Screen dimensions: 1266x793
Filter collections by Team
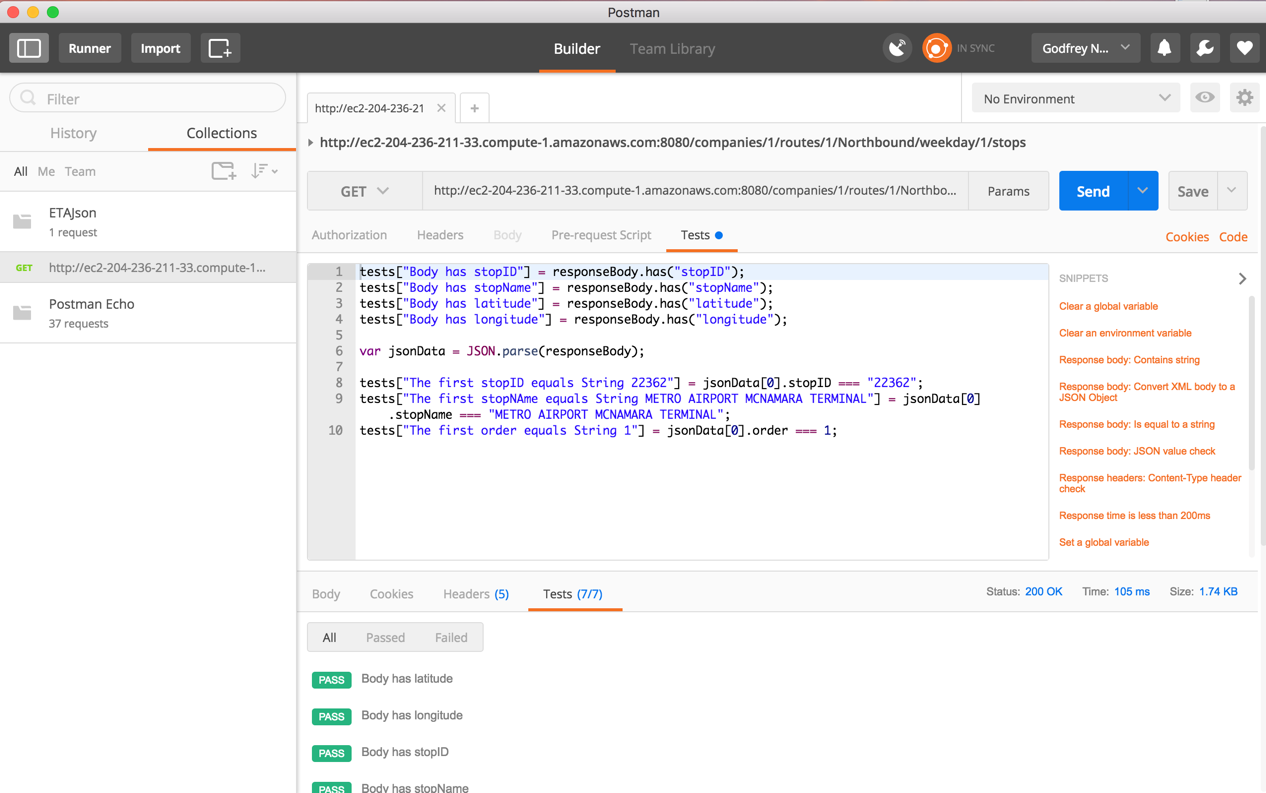[80, 171]
